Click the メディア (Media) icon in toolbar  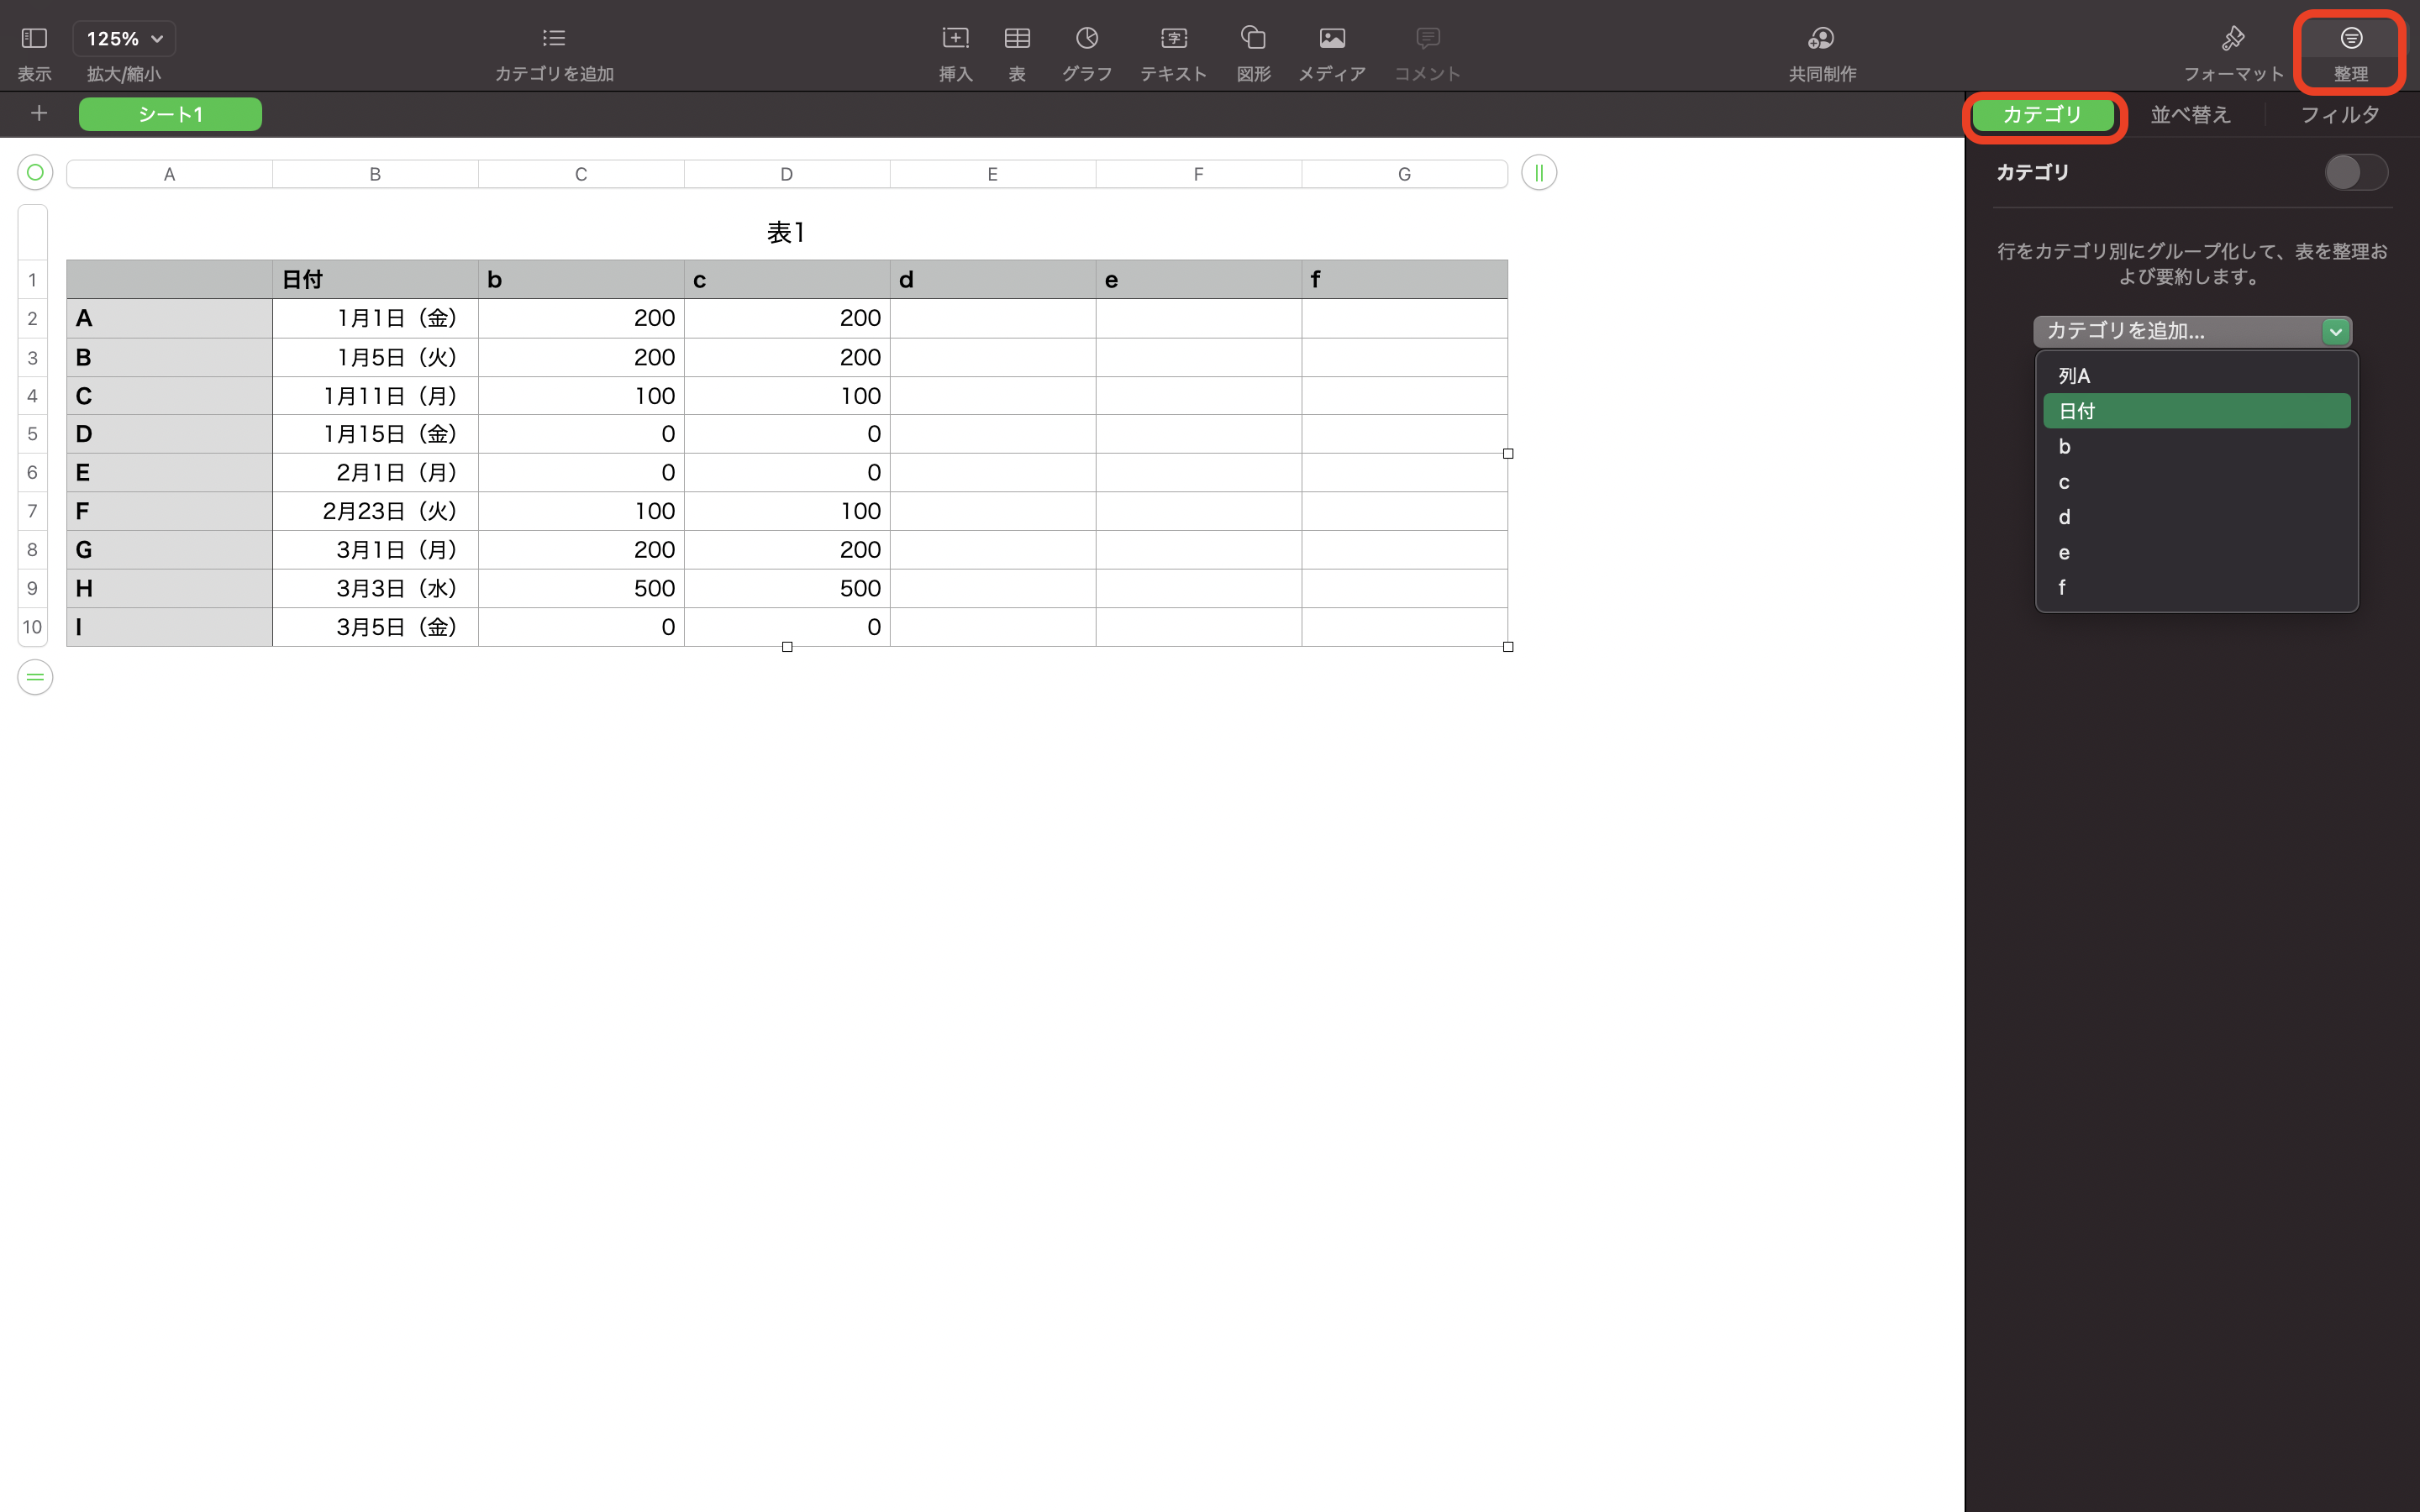(x=1329, y=39)
